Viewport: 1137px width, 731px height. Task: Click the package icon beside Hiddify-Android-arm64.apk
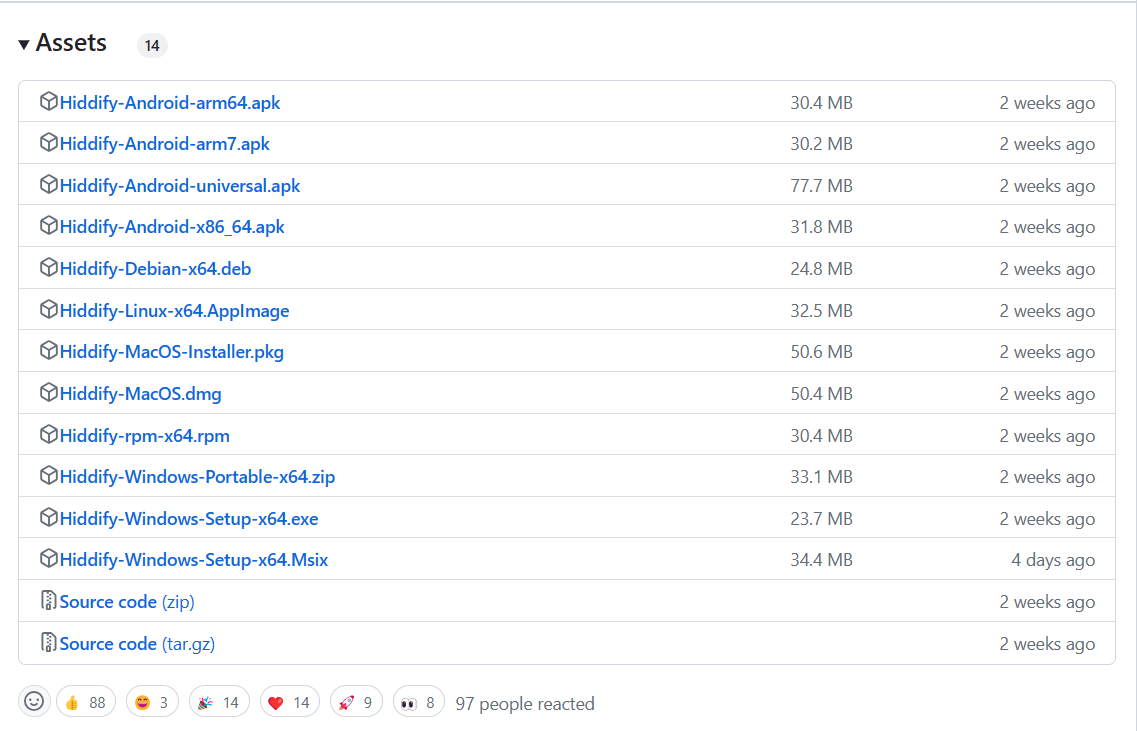click(48, 102)
